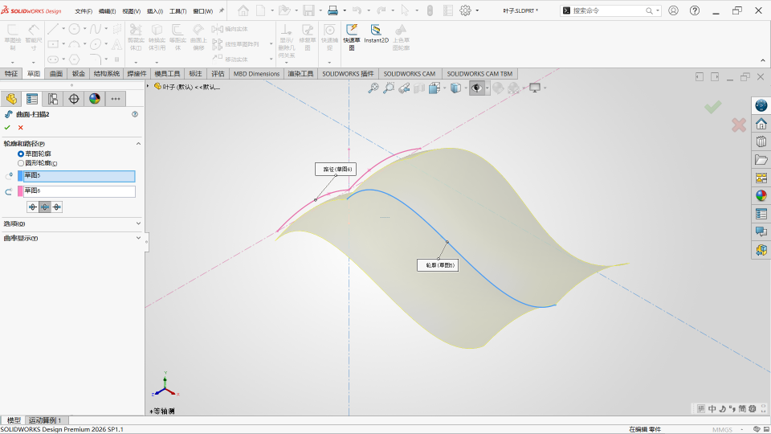Open Design Library in task pane

coord(761,142)
